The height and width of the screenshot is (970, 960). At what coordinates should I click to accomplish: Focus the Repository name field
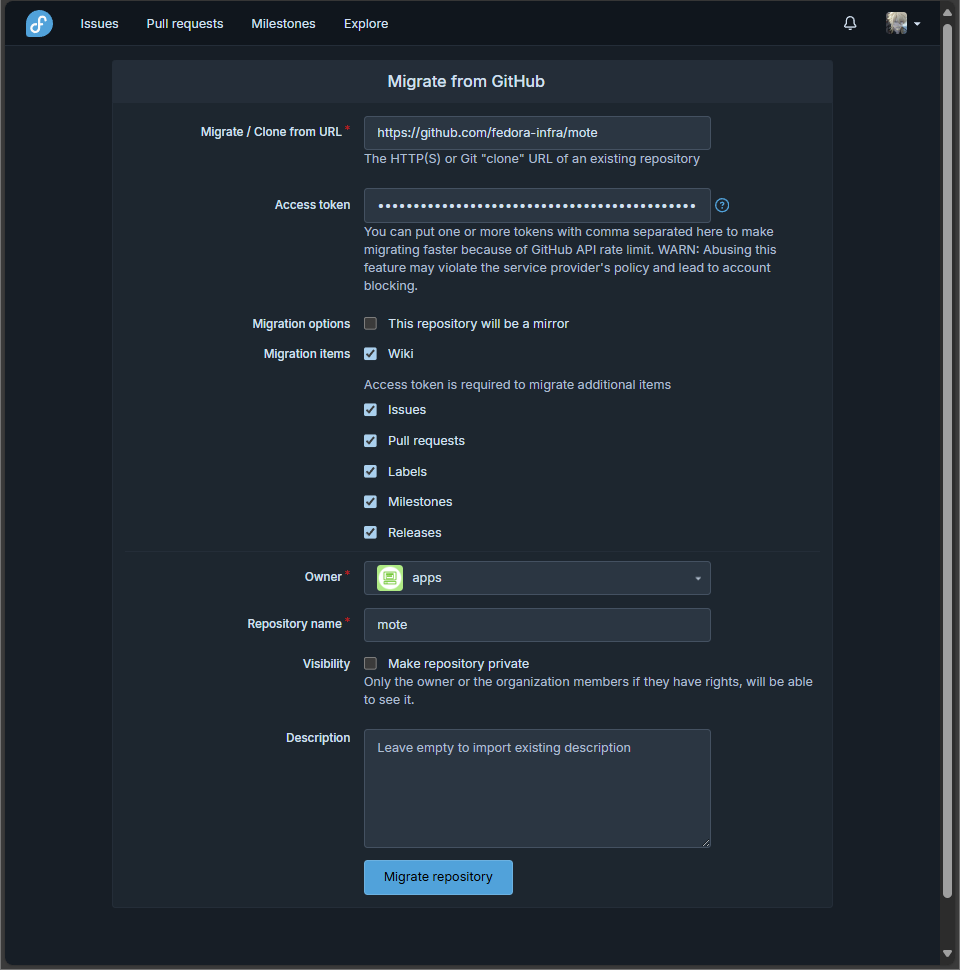[537, 625]
